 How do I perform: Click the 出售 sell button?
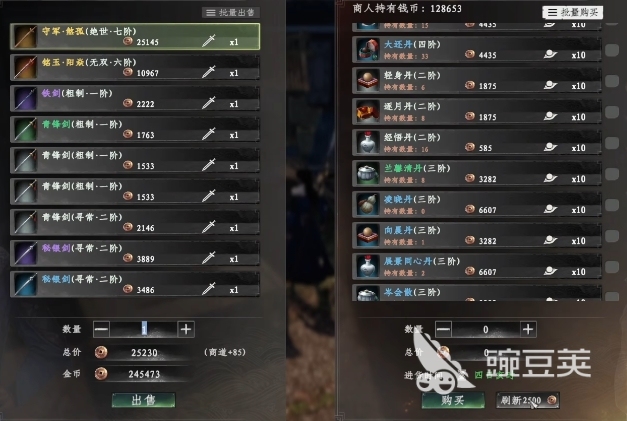[x=144, y=400]
